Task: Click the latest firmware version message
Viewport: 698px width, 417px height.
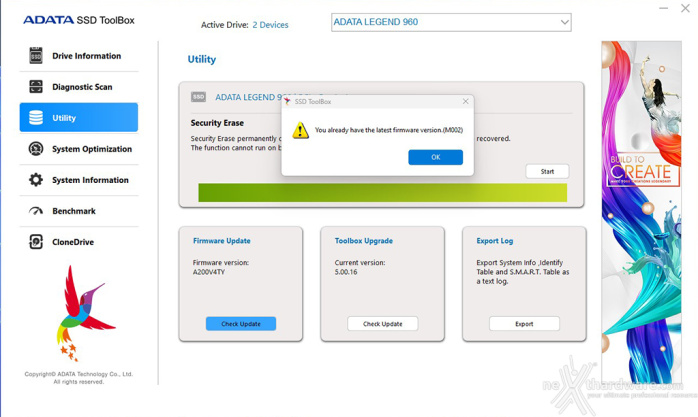Action: [389, 130]
